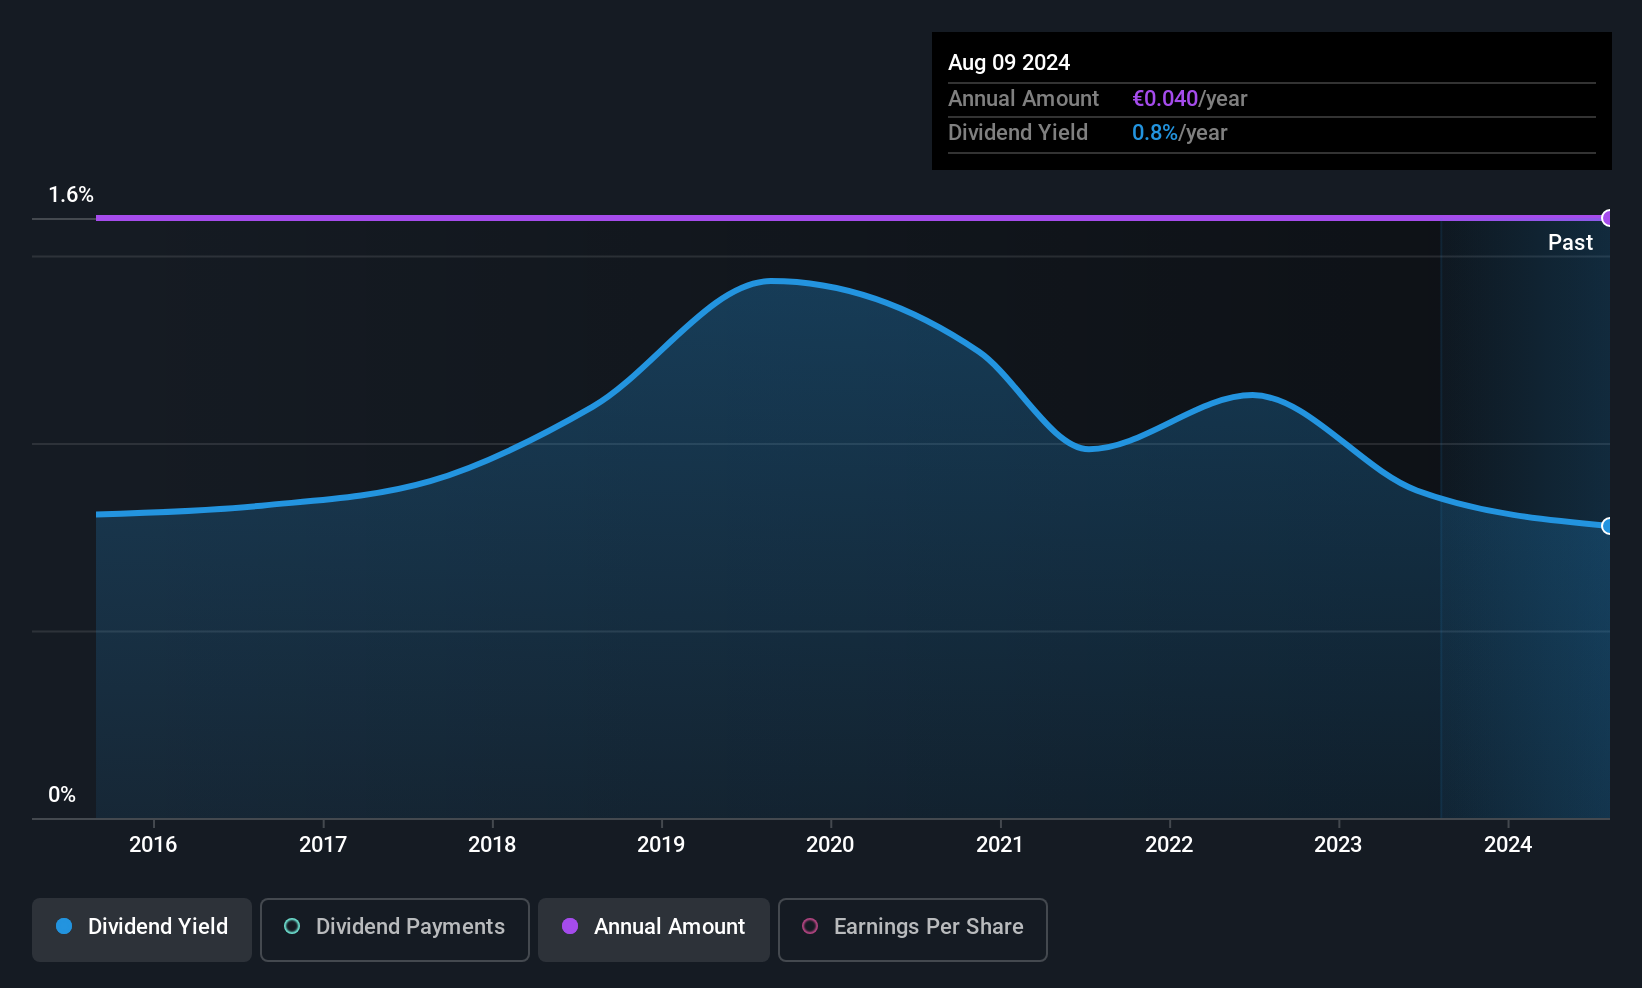Enable the Earnings Per Share series
1642x988 pixels.
pos(913,929)
